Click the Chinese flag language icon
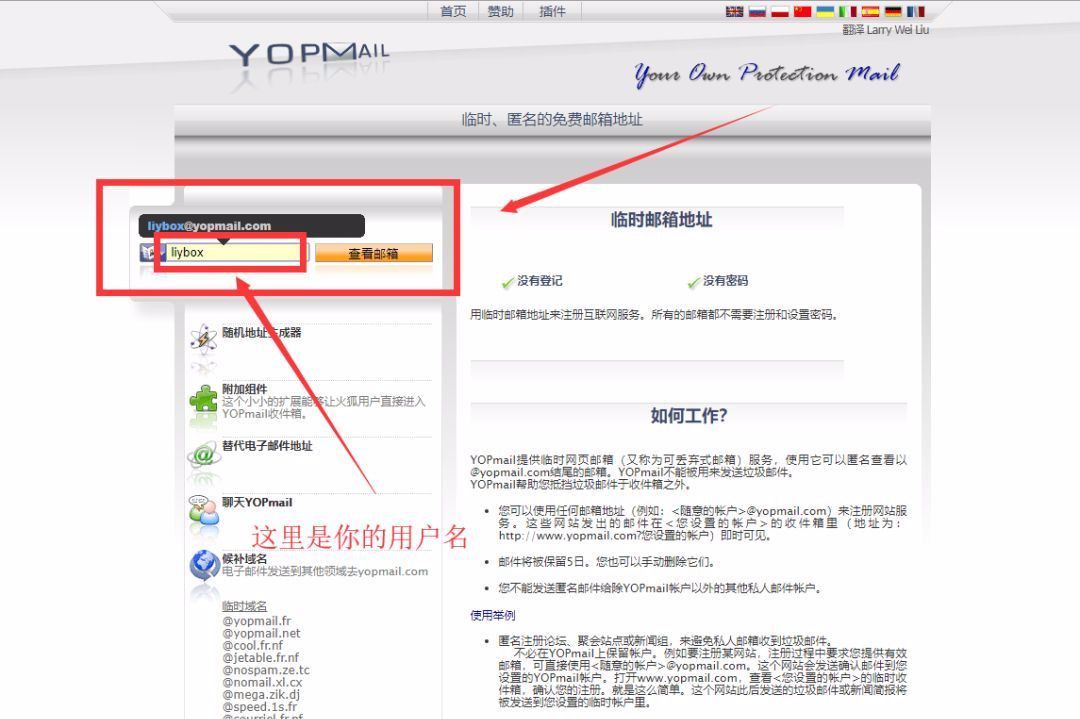Viewport: 1080px width, 719px height. 802,11
